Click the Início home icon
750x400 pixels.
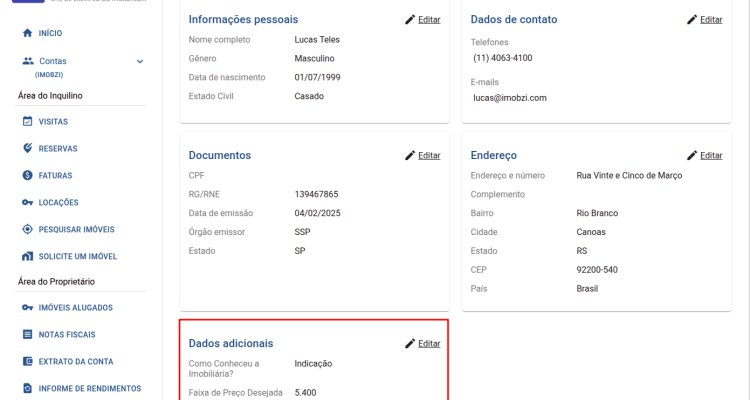coord(28,33)
